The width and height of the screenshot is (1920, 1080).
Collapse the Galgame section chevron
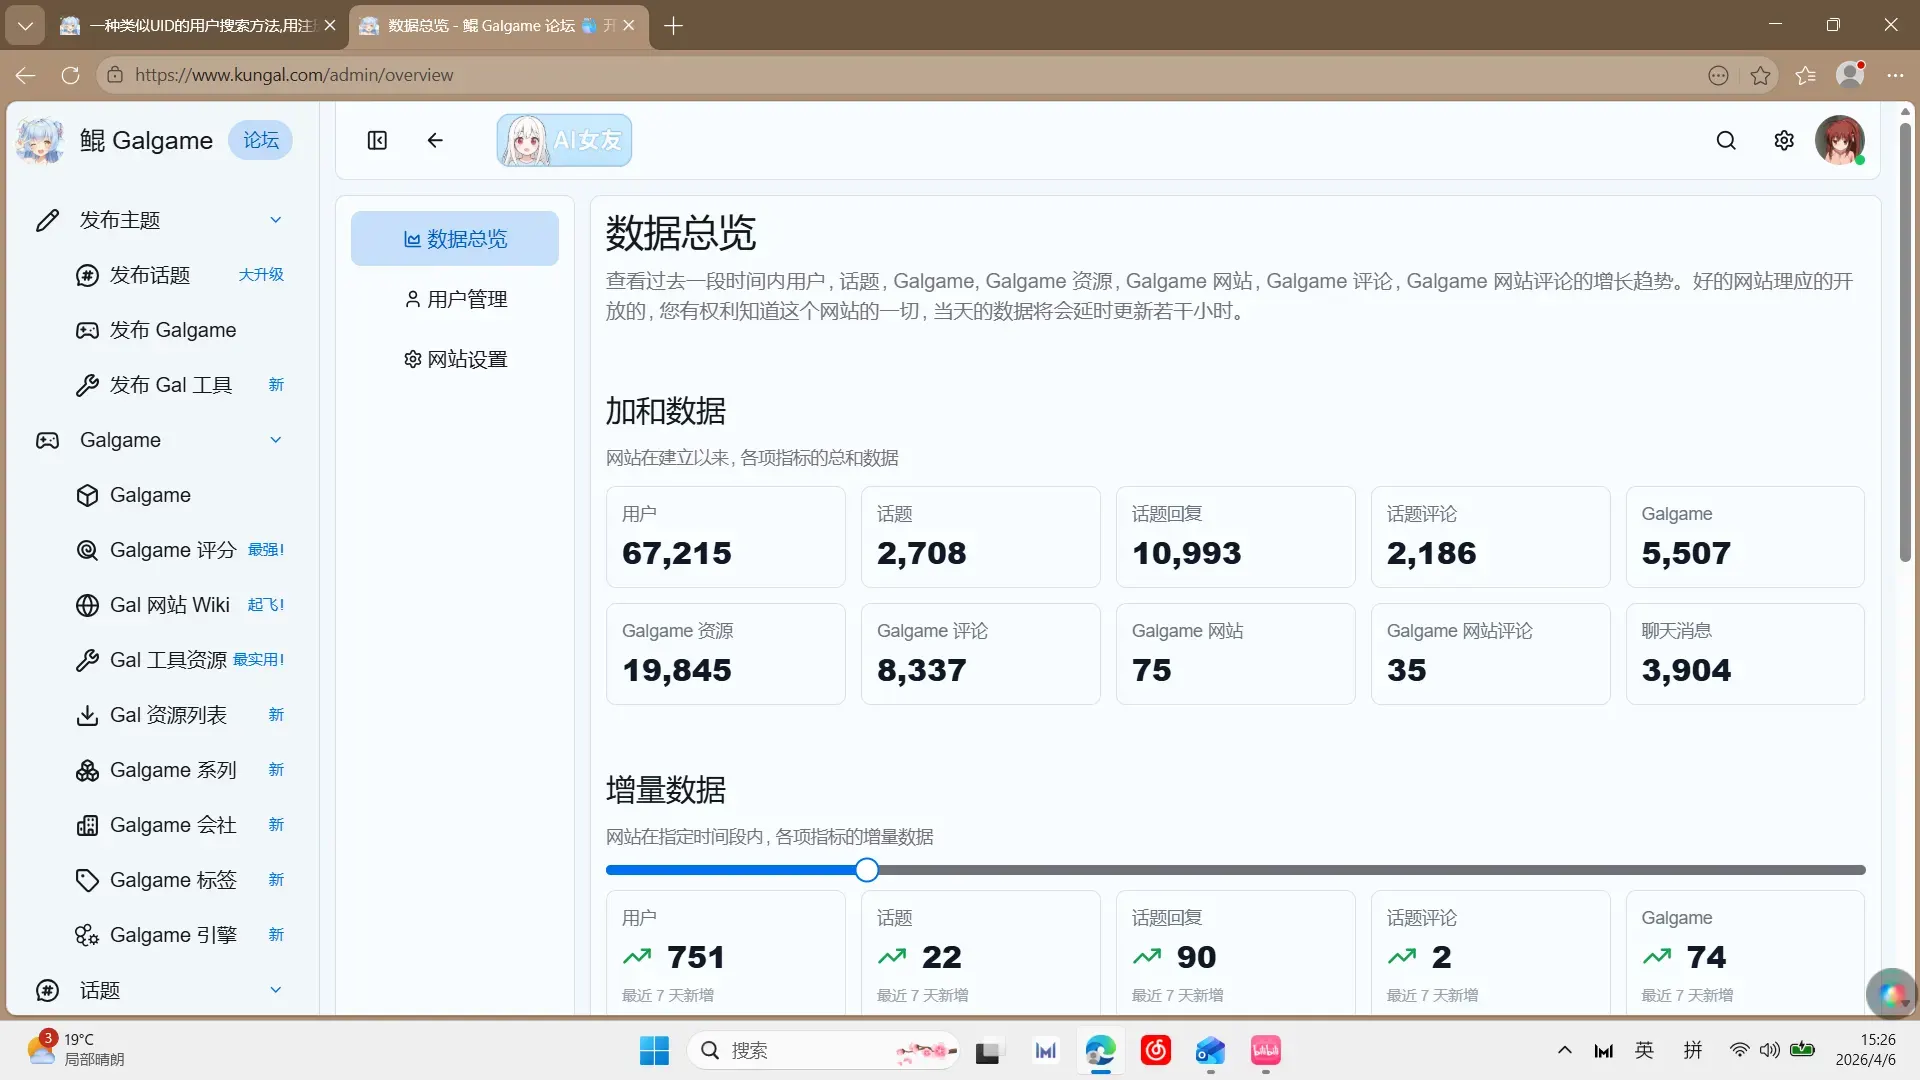276,440
